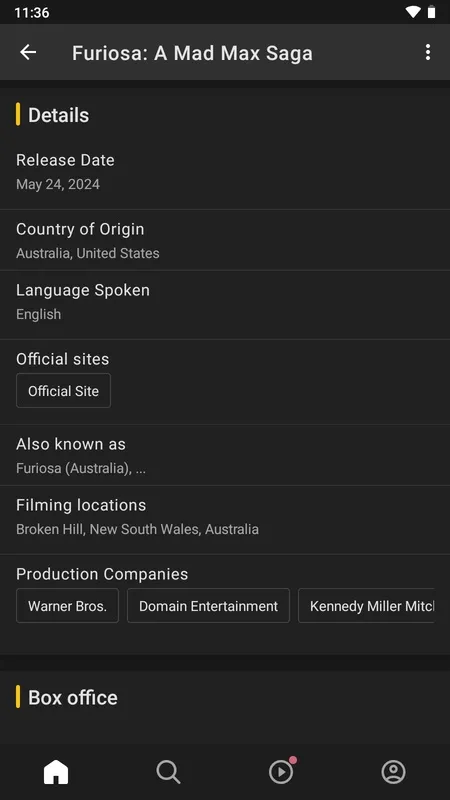This screenshot has width=450, height=800.
Task: Tap the Details section header
Action: [x=58, y=115]
